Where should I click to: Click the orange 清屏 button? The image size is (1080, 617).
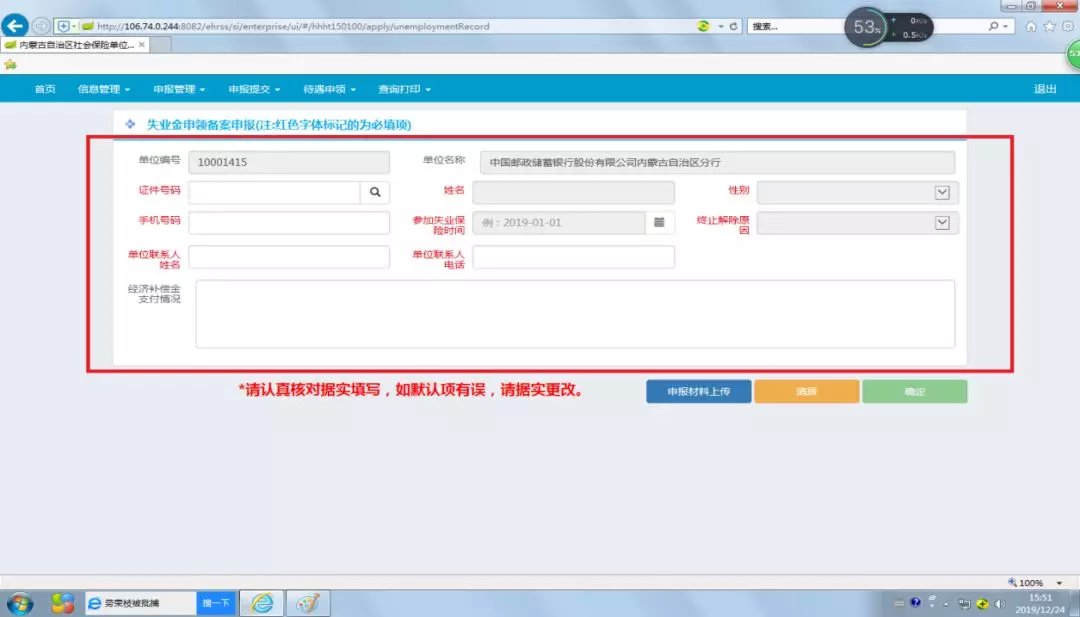(x=806, y=391)
